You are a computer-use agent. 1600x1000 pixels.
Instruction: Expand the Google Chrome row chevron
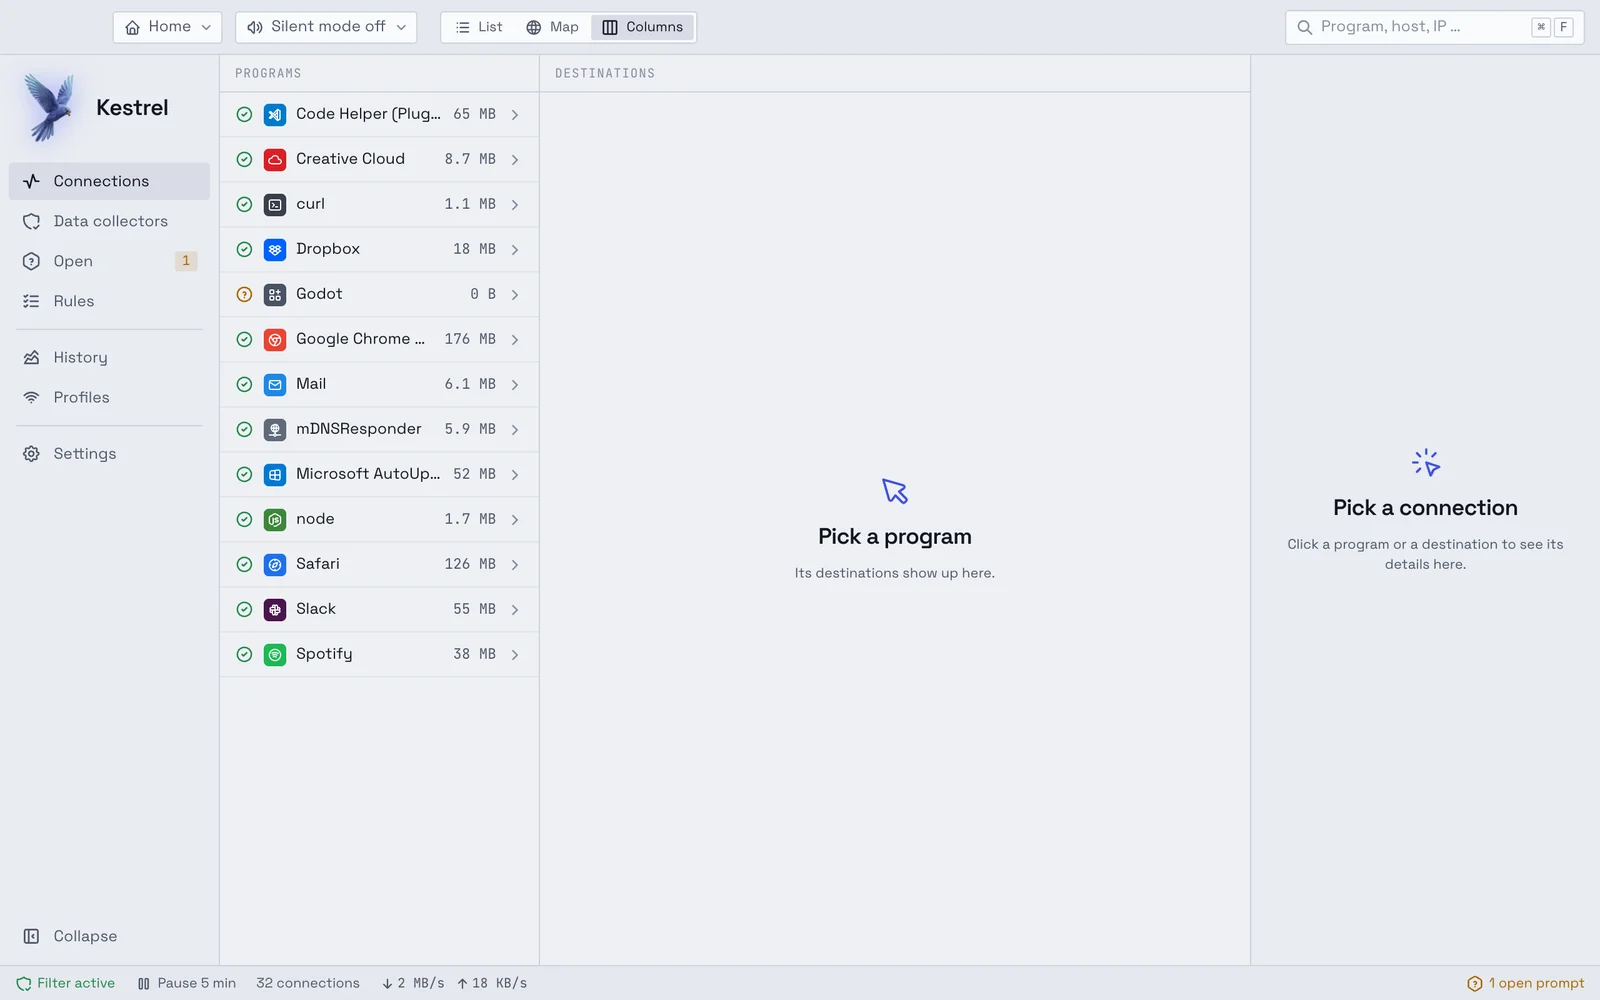click(515, 340)
